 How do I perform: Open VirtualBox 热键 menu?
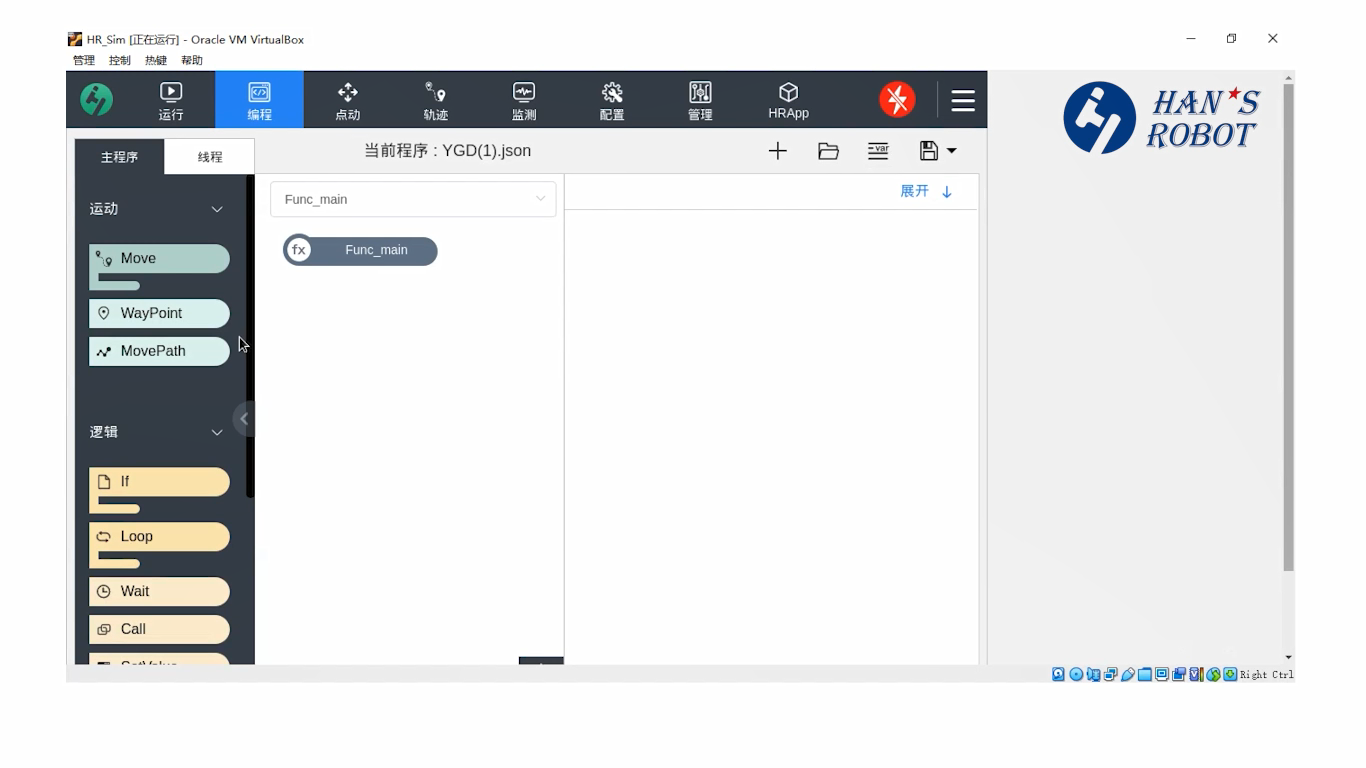pos(156,60)
